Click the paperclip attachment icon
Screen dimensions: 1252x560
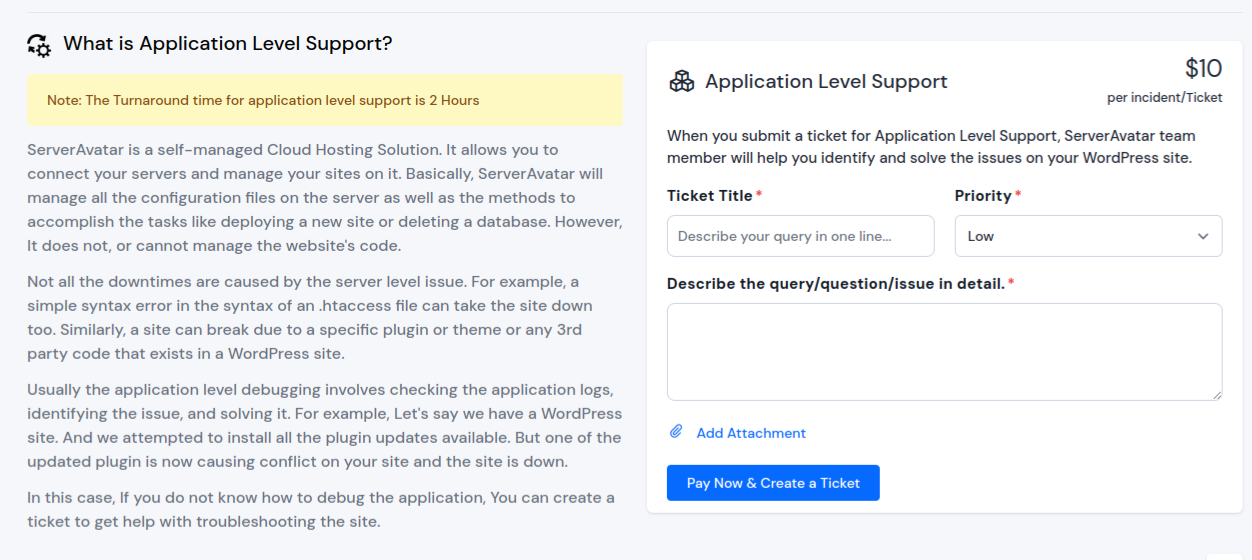tap(676, 432)
